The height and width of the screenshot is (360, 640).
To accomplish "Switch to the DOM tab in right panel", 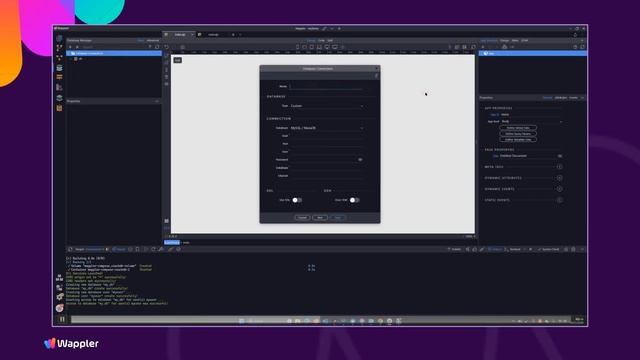I will [524, 40].
